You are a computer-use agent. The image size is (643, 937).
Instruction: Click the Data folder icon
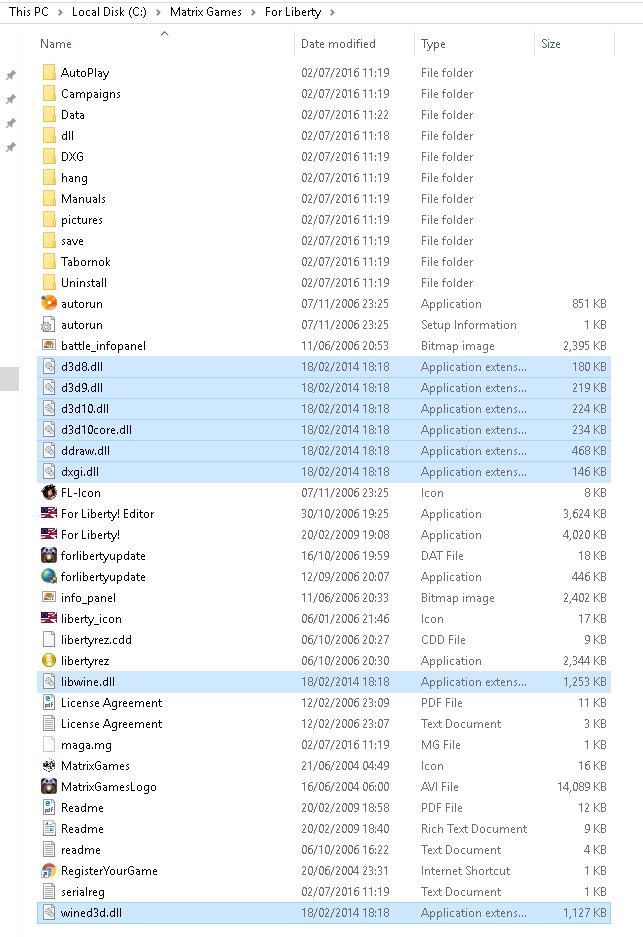coord(49,114)
